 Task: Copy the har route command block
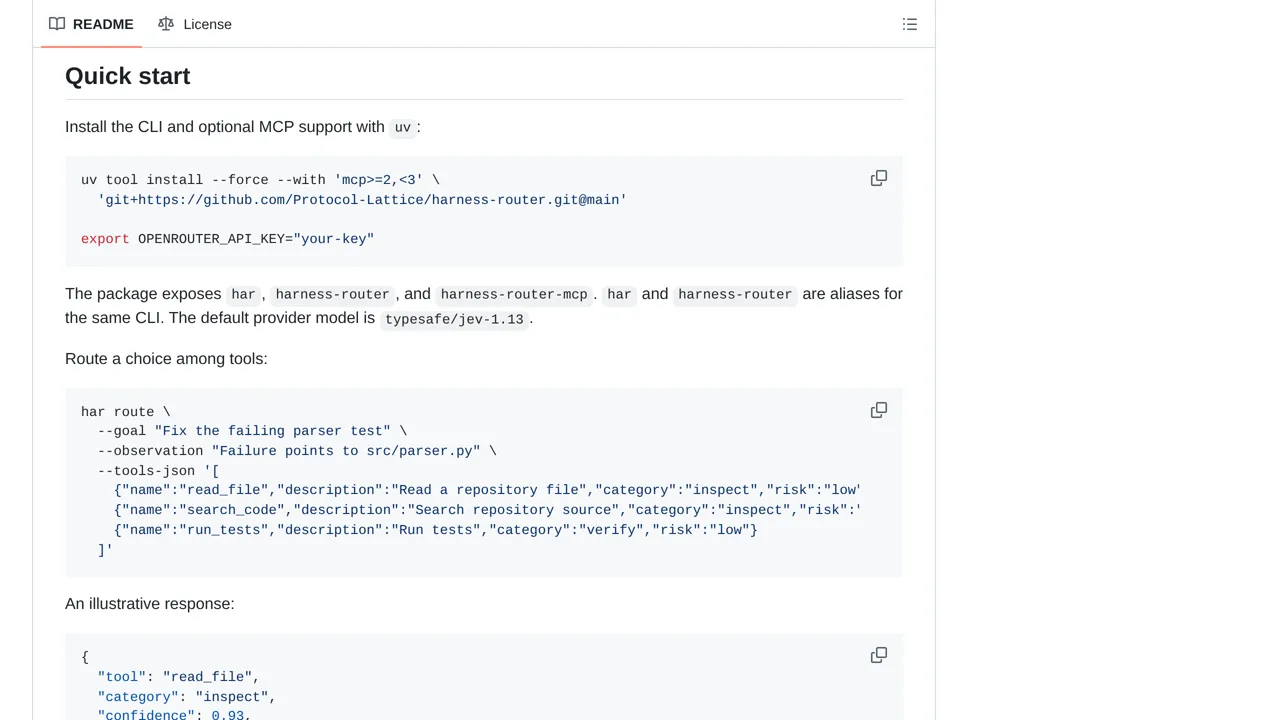[x=879, y=410]
